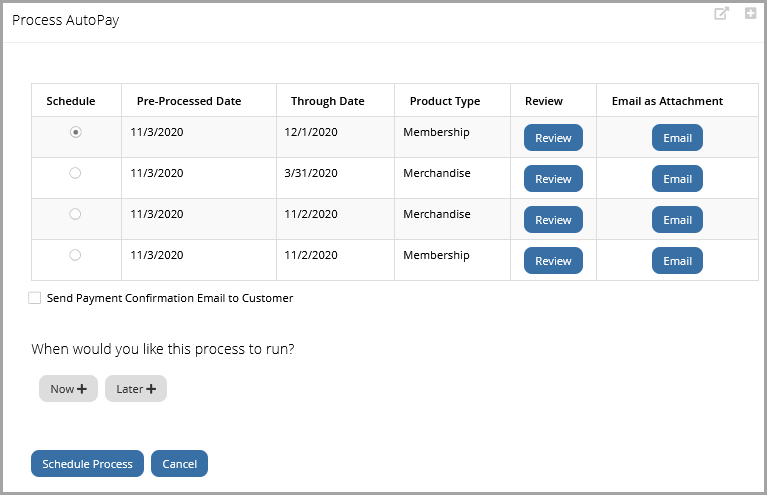
Task: Email the 3/31/2020 Merchandise batch as attachment
Action: (677, 179)
